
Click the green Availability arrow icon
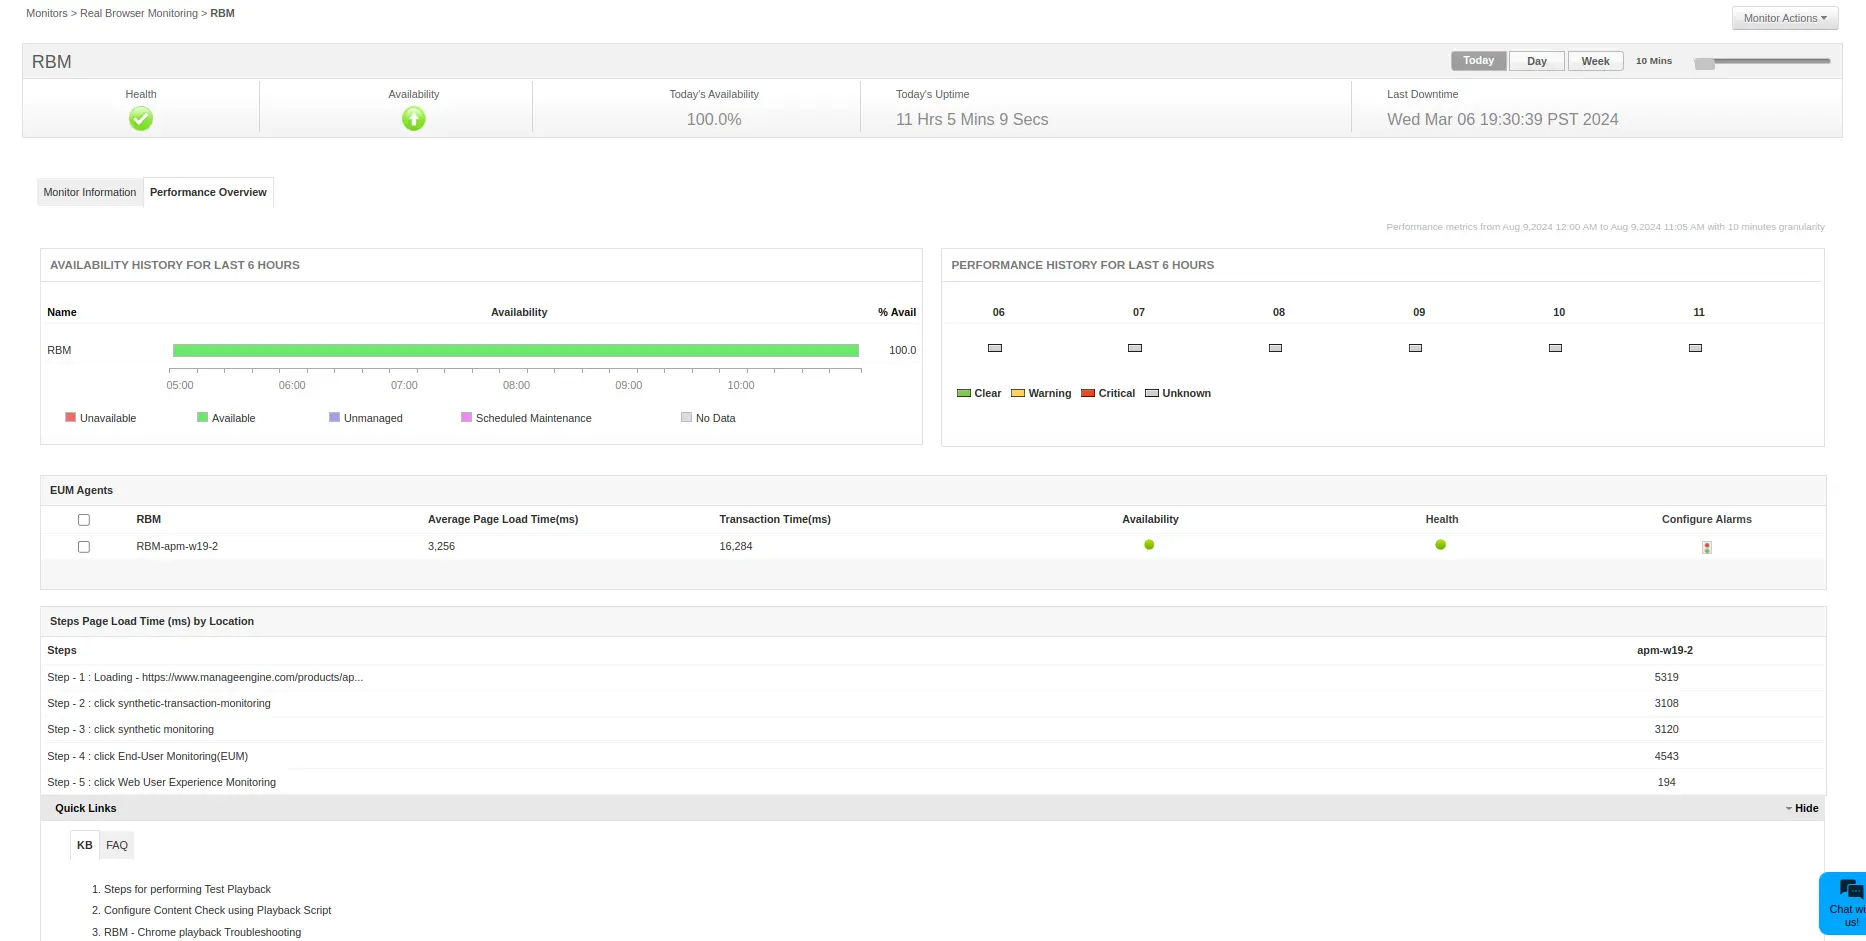(x=413, y=119)
